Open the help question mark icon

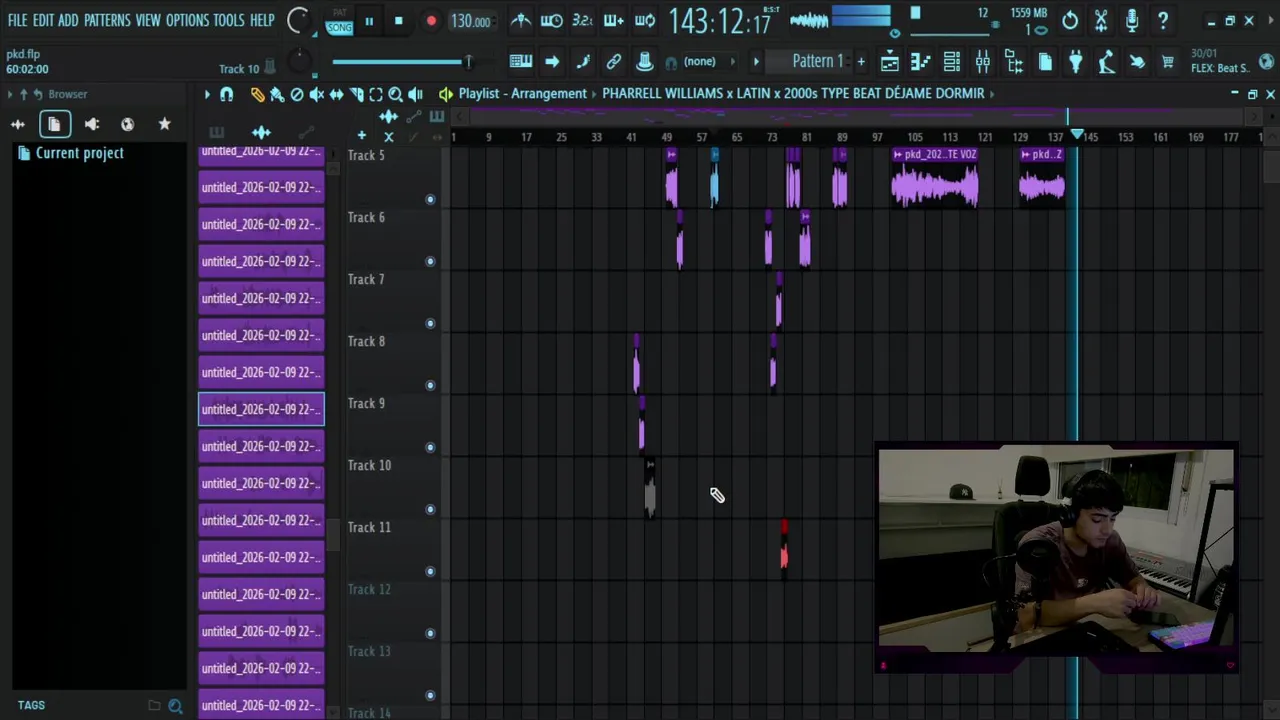click(1163, 20)
